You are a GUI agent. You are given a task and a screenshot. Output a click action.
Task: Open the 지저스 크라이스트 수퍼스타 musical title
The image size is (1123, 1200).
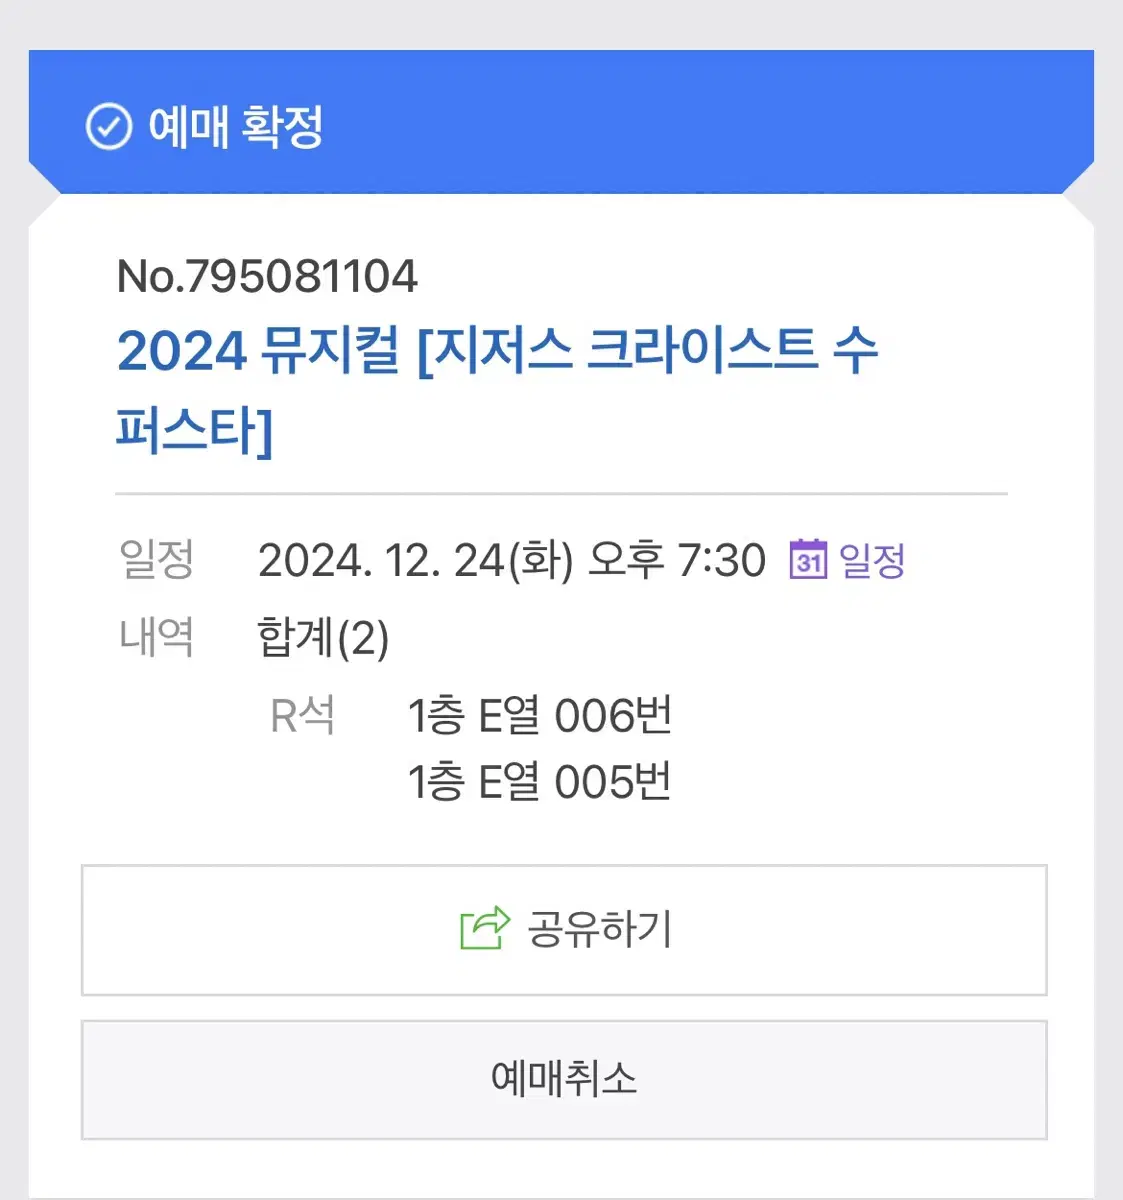click(646, 352)
